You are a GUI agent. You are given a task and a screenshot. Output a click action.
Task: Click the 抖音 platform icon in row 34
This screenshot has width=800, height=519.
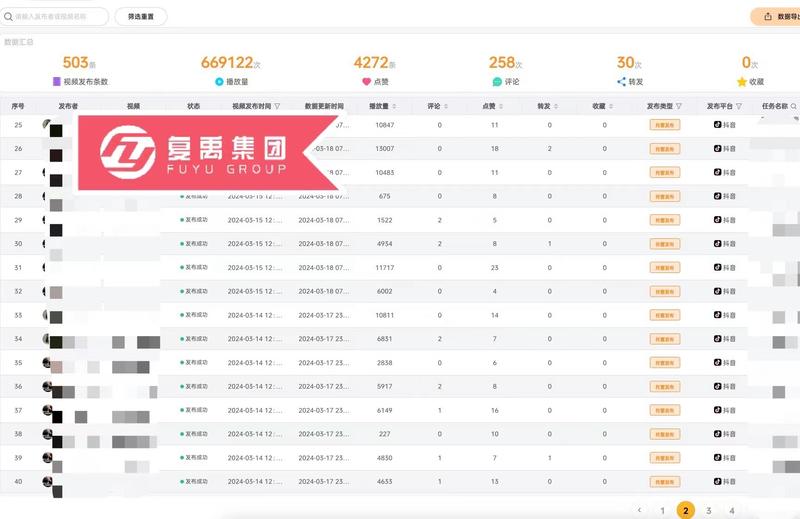717,339
